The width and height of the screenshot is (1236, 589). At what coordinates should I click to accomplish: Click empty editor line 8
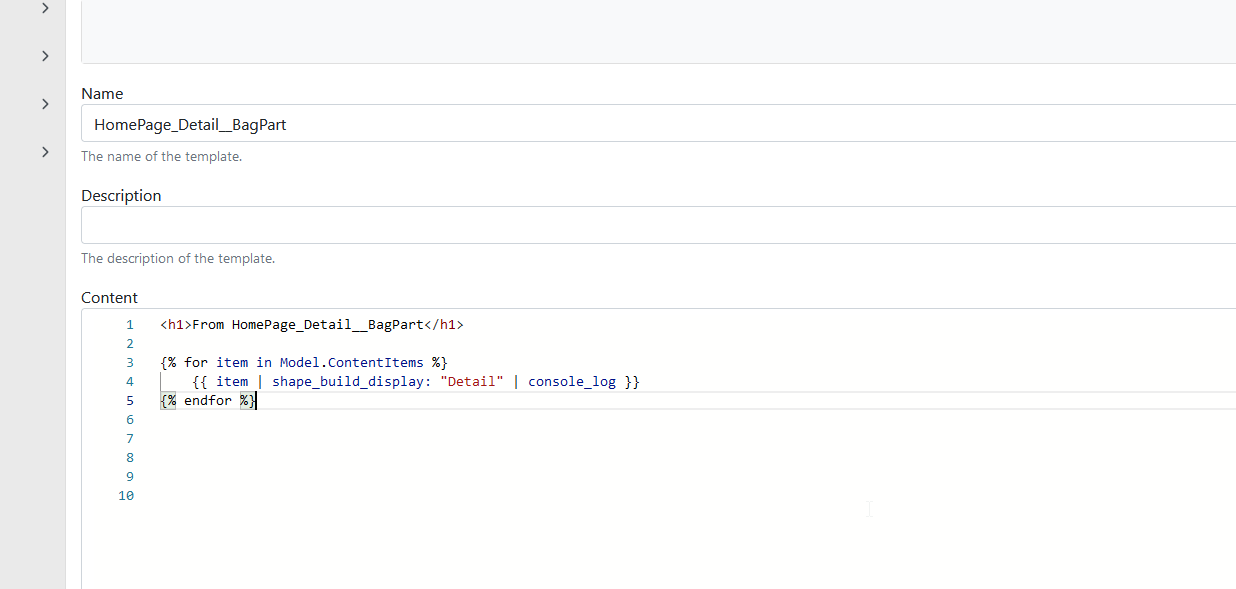pyautogui.click(x=698, y=458)
